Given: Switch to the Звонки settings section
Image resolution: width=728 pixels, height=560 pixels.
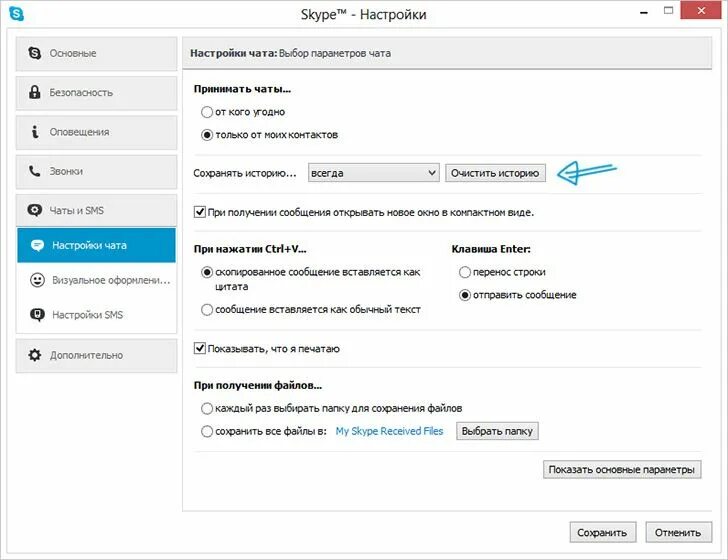Looking at the screenshot, I should coord(96,172).
